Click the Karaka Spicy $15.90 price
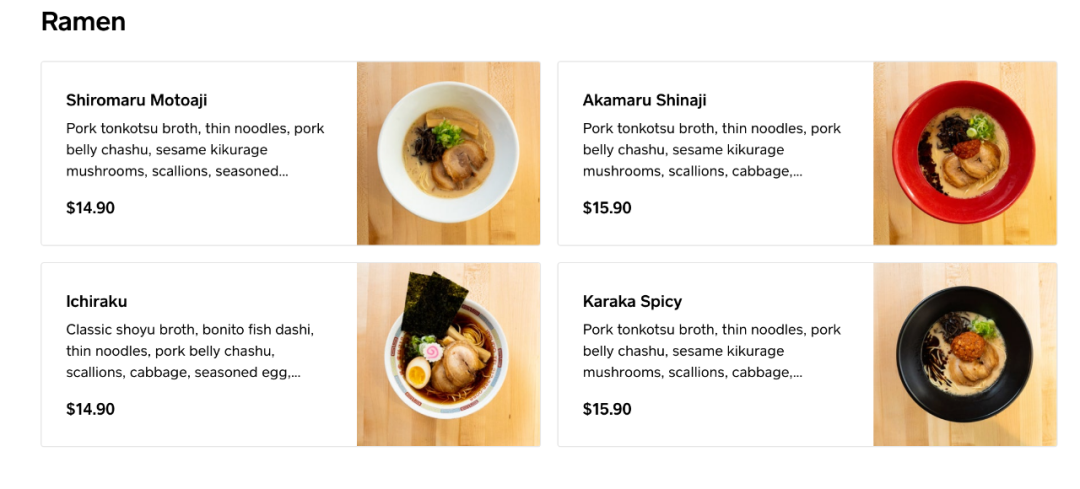Screen dimensions: 1080x489 [607, 409]
